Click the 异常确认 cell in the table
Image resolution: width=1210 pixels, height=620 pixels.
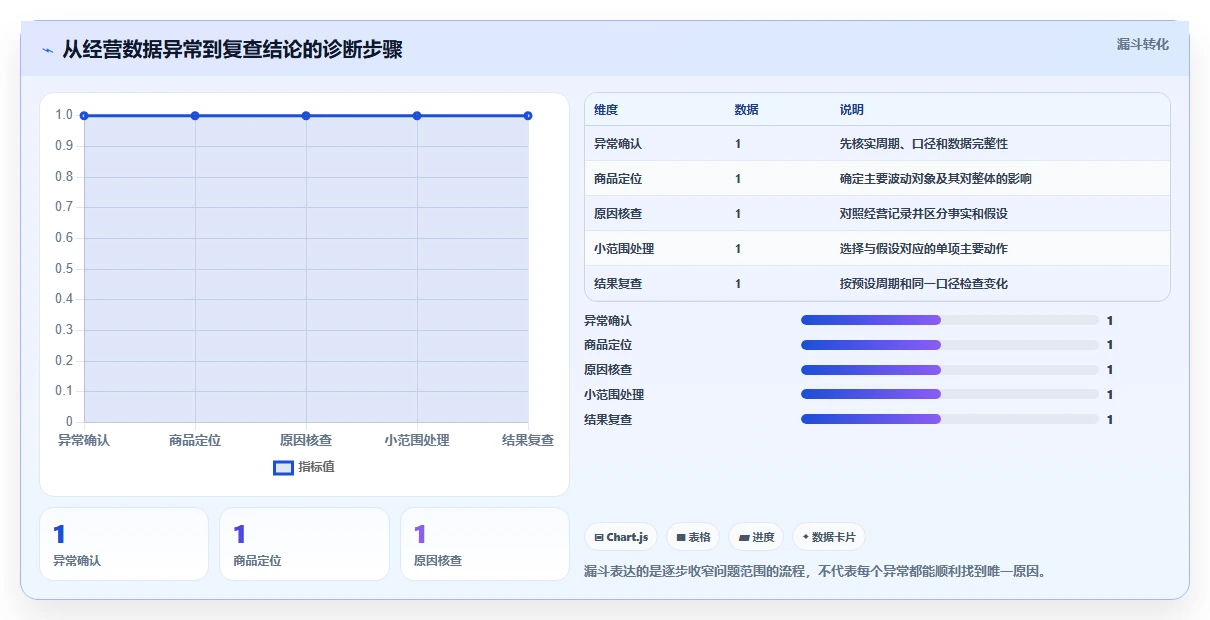click(618, 144)
